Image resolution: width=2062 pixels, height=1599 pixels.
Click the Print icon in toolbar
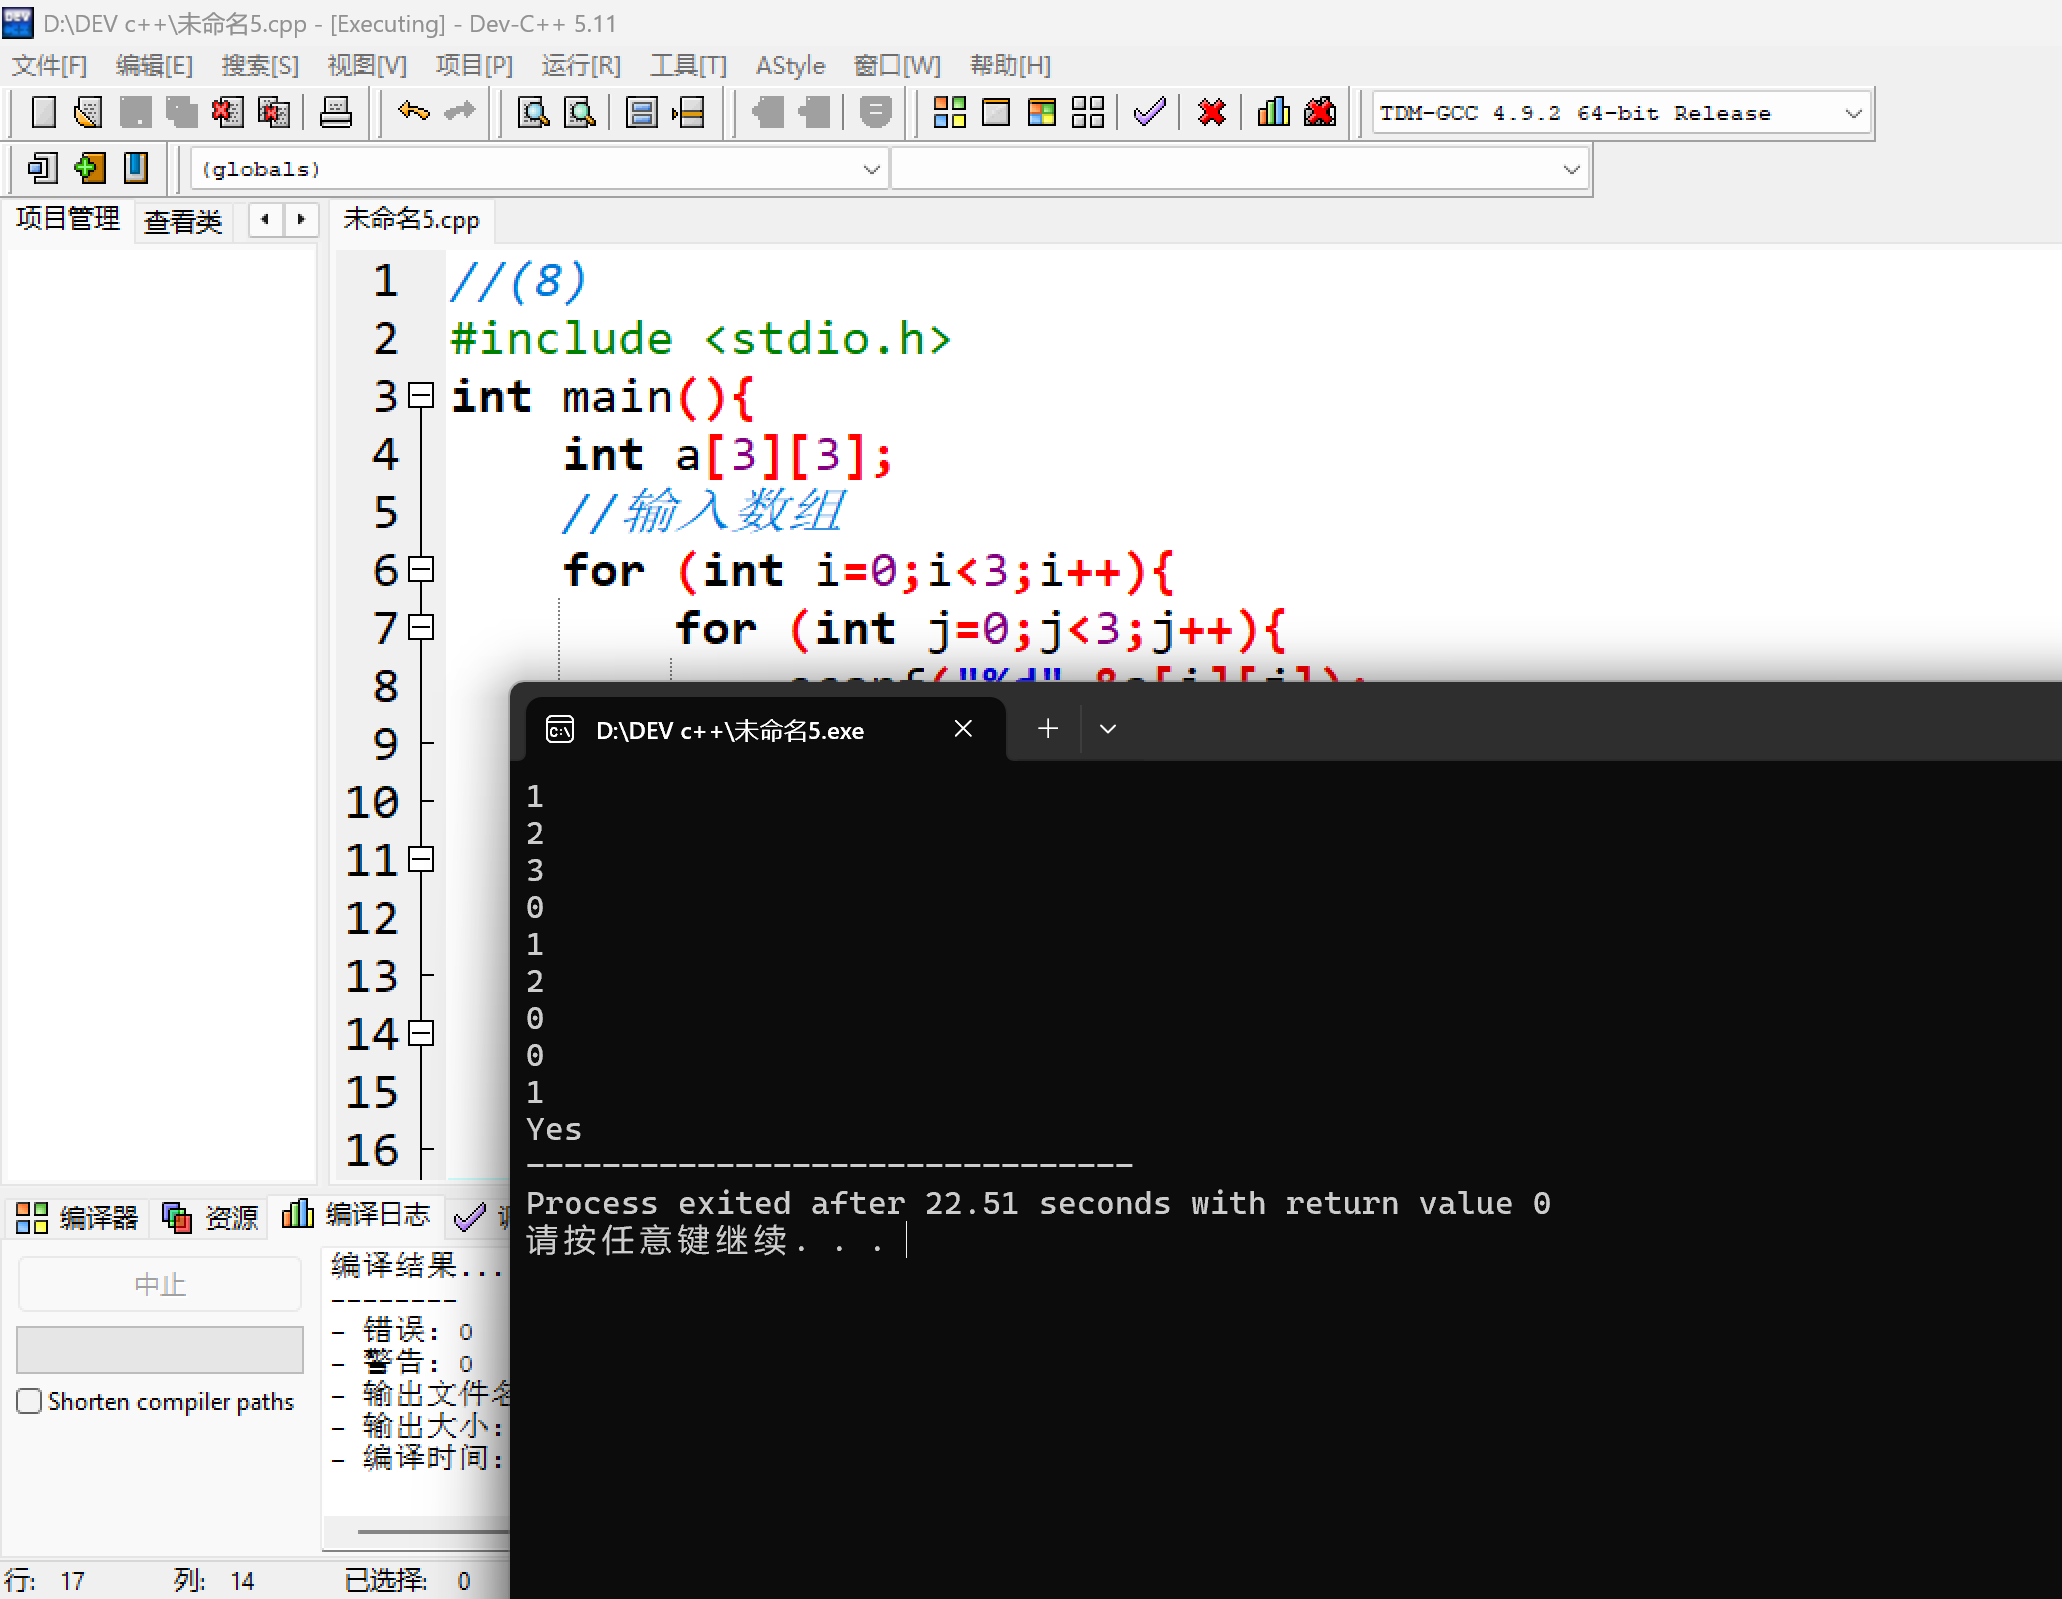point(335,112)
